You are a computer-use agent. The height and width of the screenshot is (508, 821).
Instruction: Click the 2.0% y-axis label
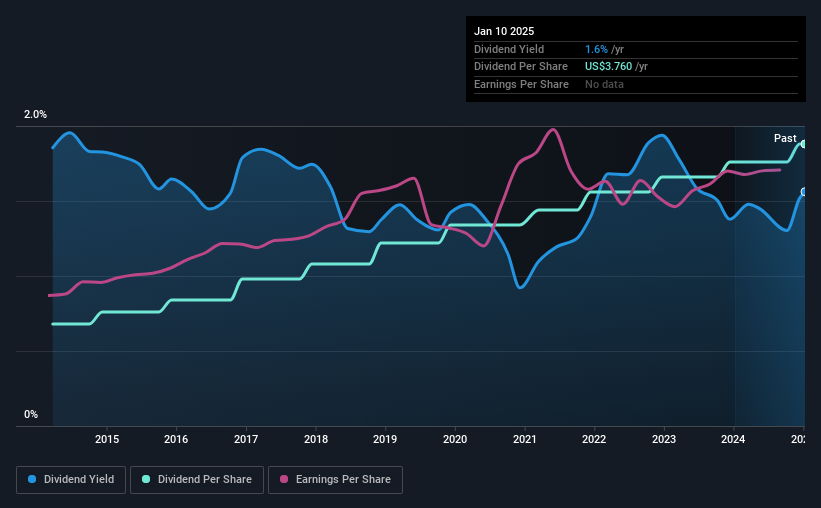click(x=35, y=114)
